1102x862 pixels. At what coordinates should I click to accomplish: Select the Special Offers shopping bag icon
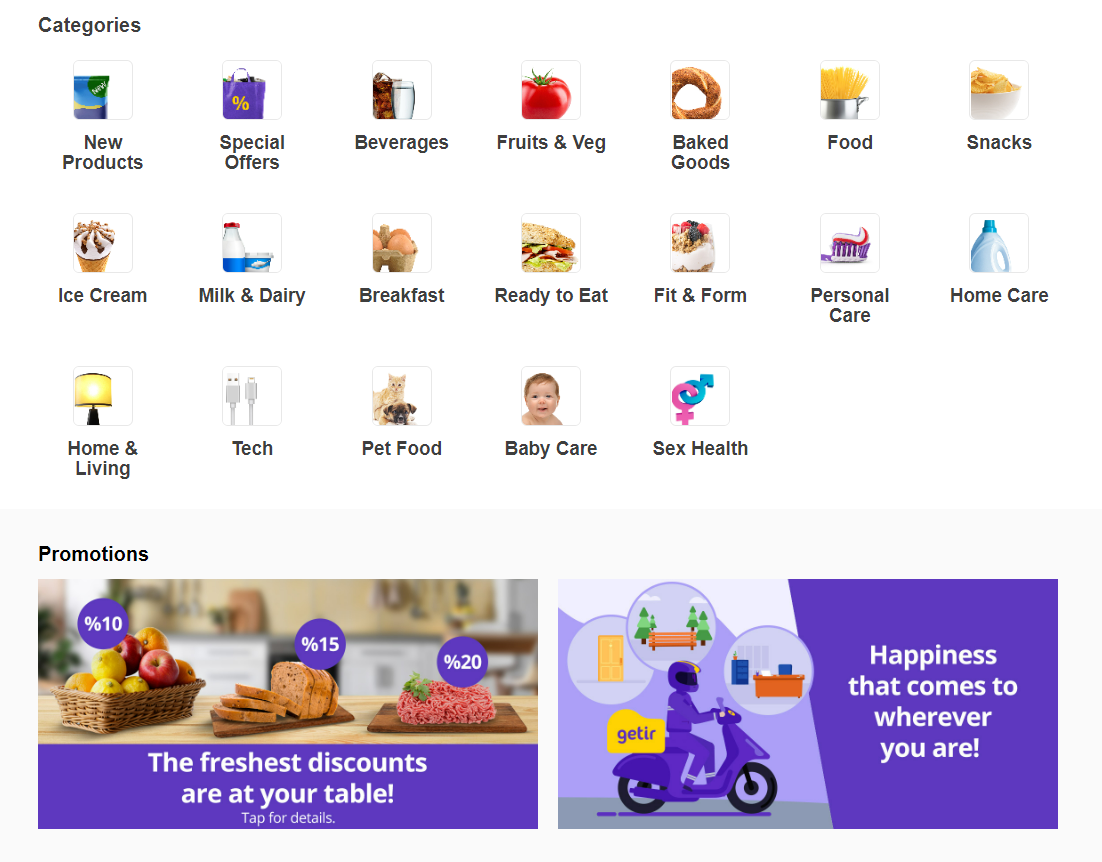(252, 90)
